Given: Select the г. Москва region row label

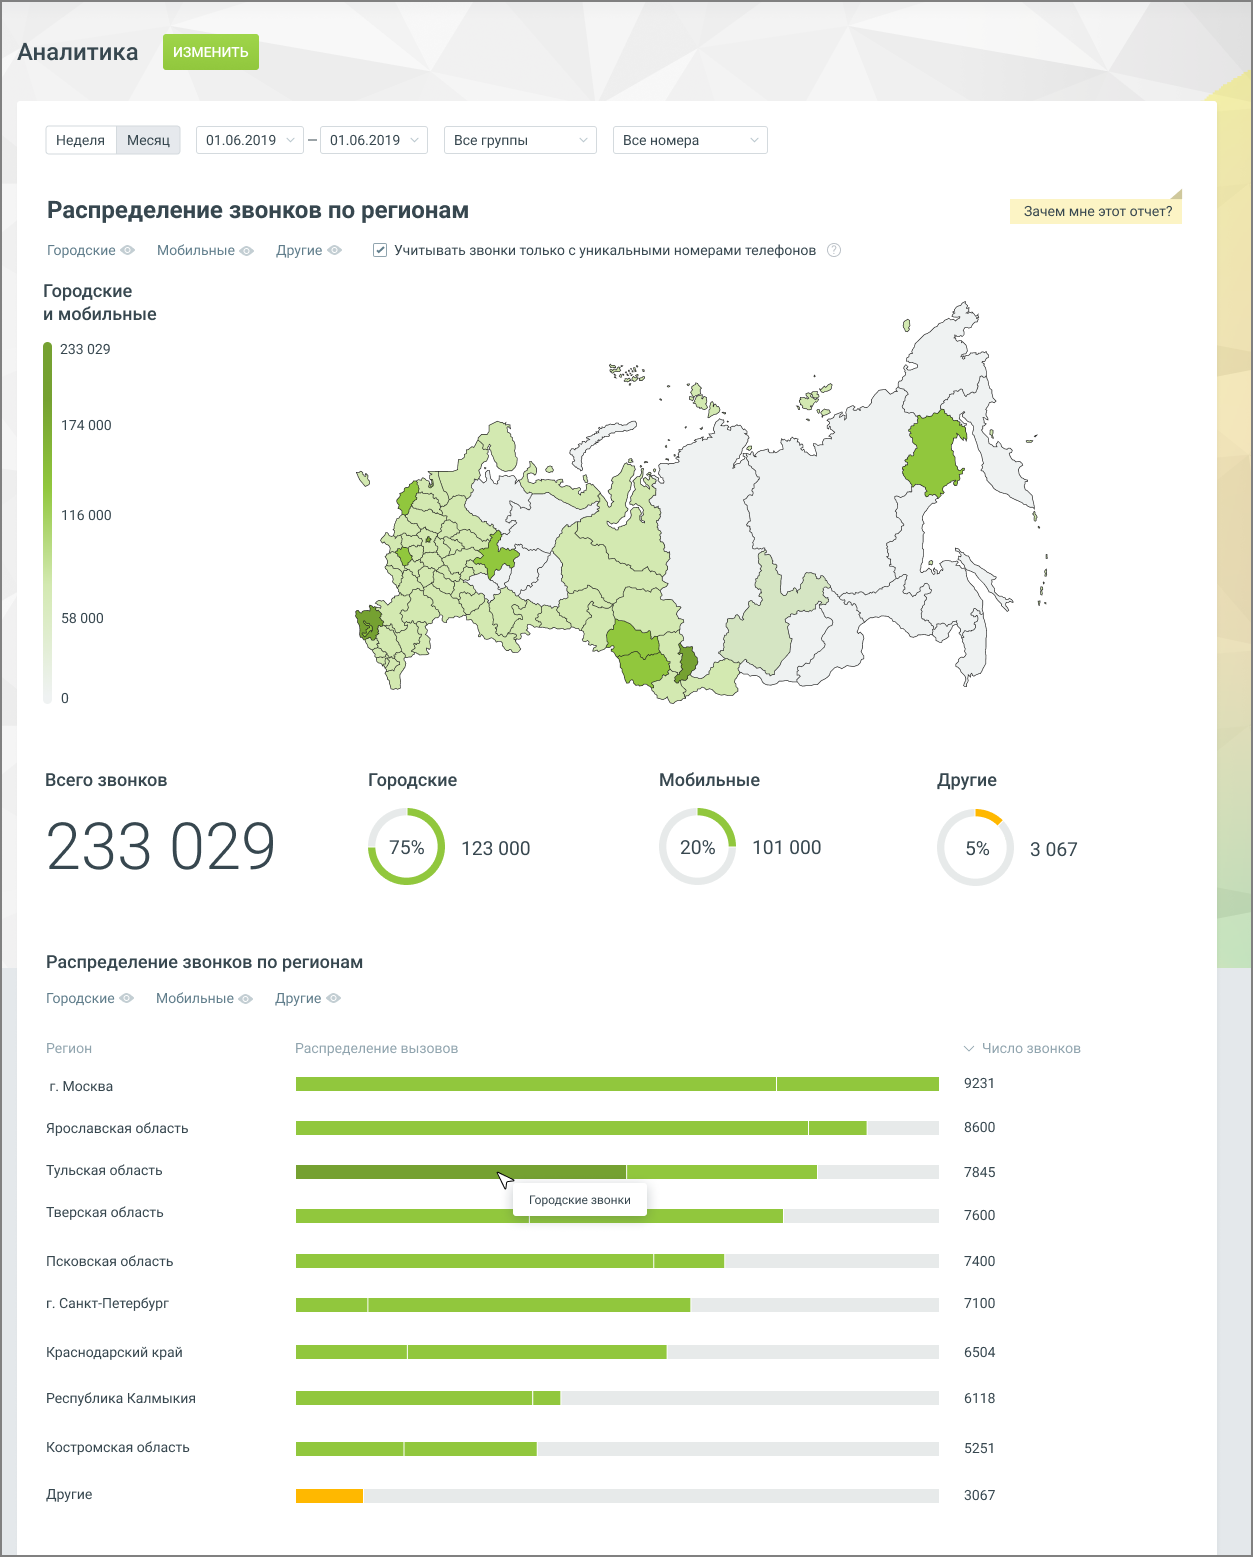Looking at the screenshot, I should (81, 1086).
